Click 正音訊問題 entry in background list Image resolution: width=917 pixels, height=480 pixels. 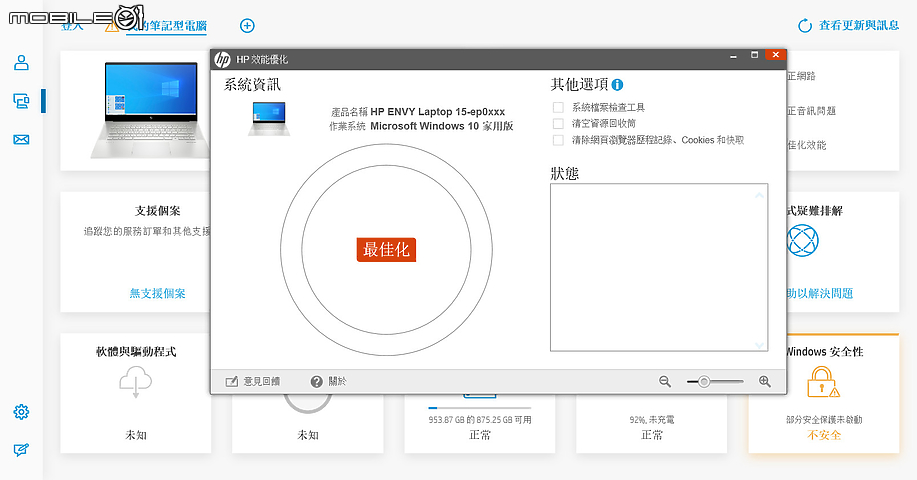[811, 110]
